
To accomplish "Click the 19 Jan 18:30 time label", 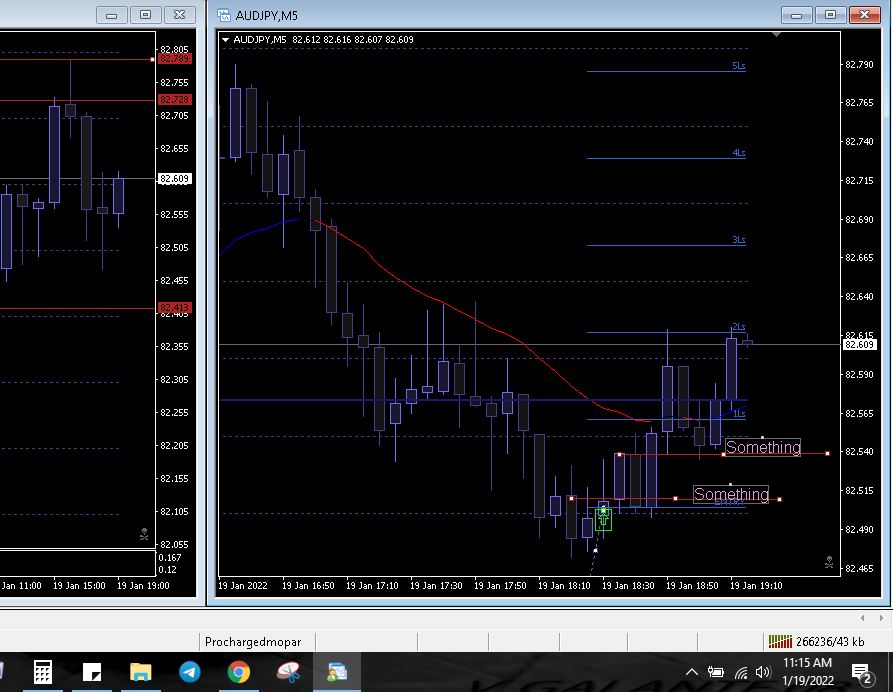I will [628, 585].
